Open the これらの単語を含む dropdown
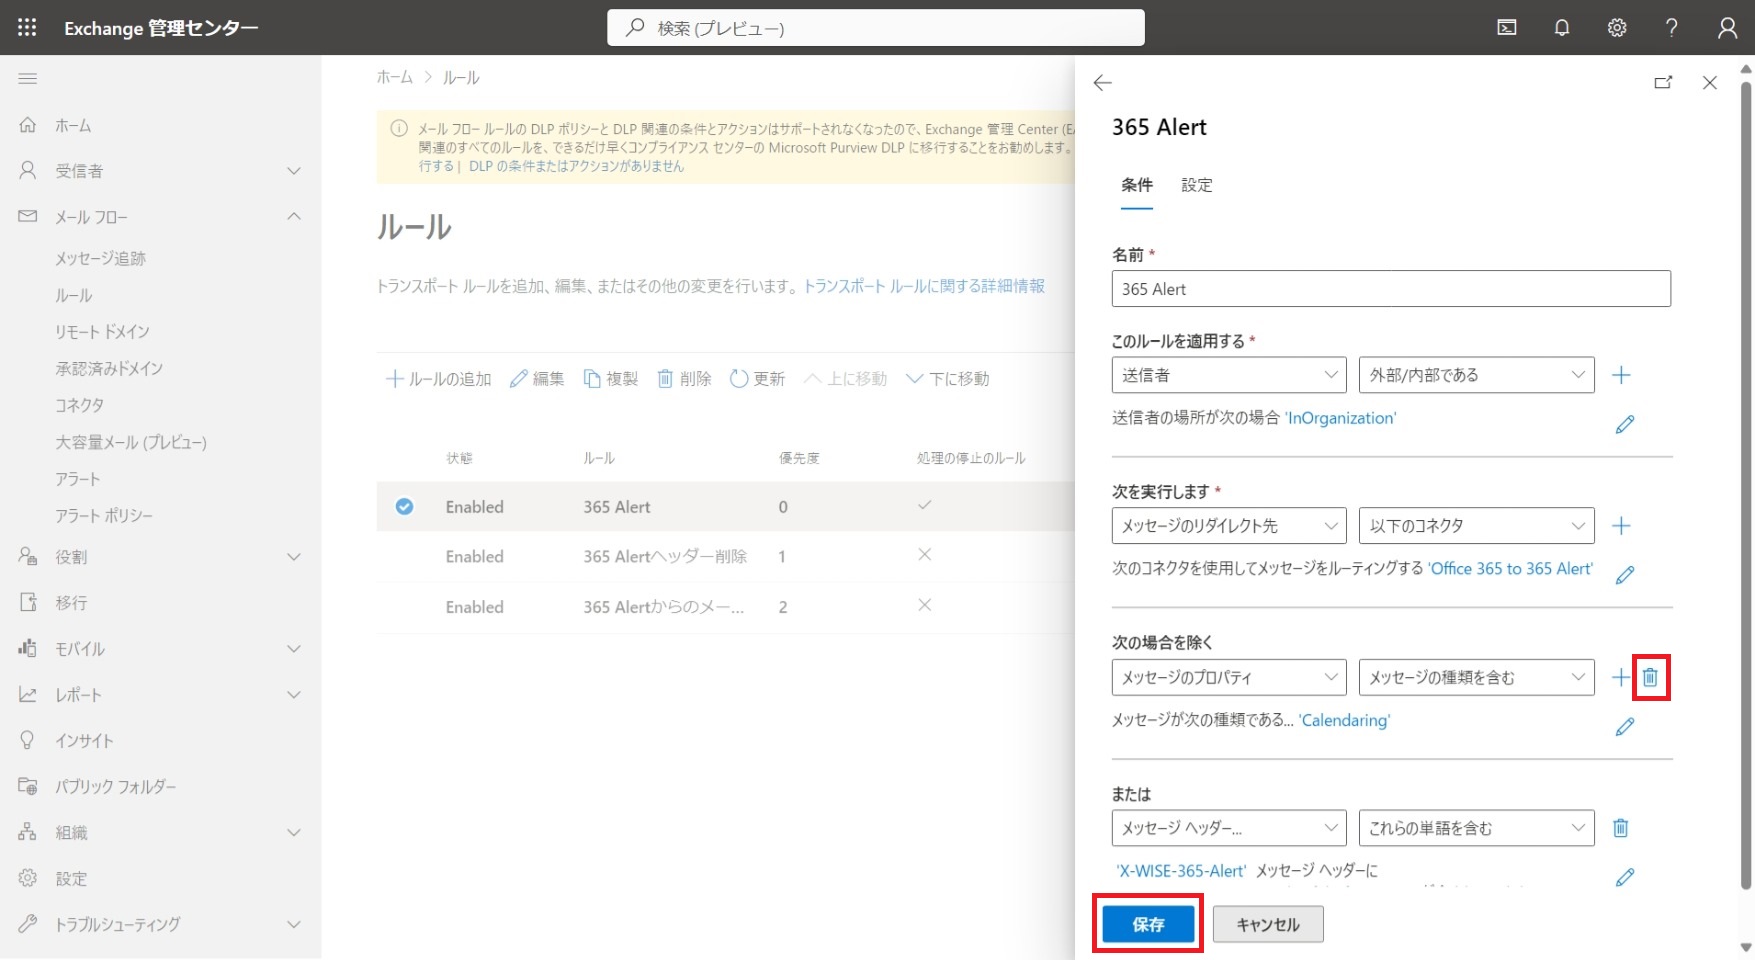The width and height of the screenshot is (1755, 960). 1476,828
